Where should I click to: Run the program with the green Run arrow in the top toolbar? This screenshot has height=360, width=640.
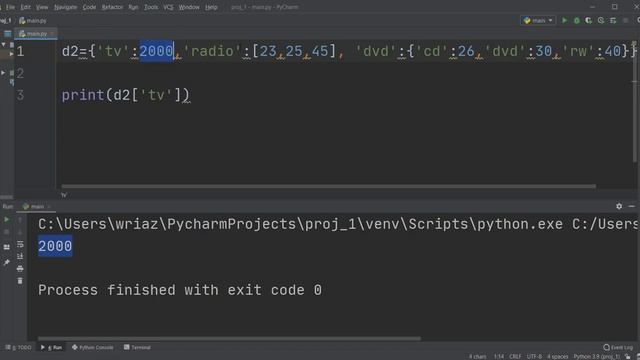[564, 20]
